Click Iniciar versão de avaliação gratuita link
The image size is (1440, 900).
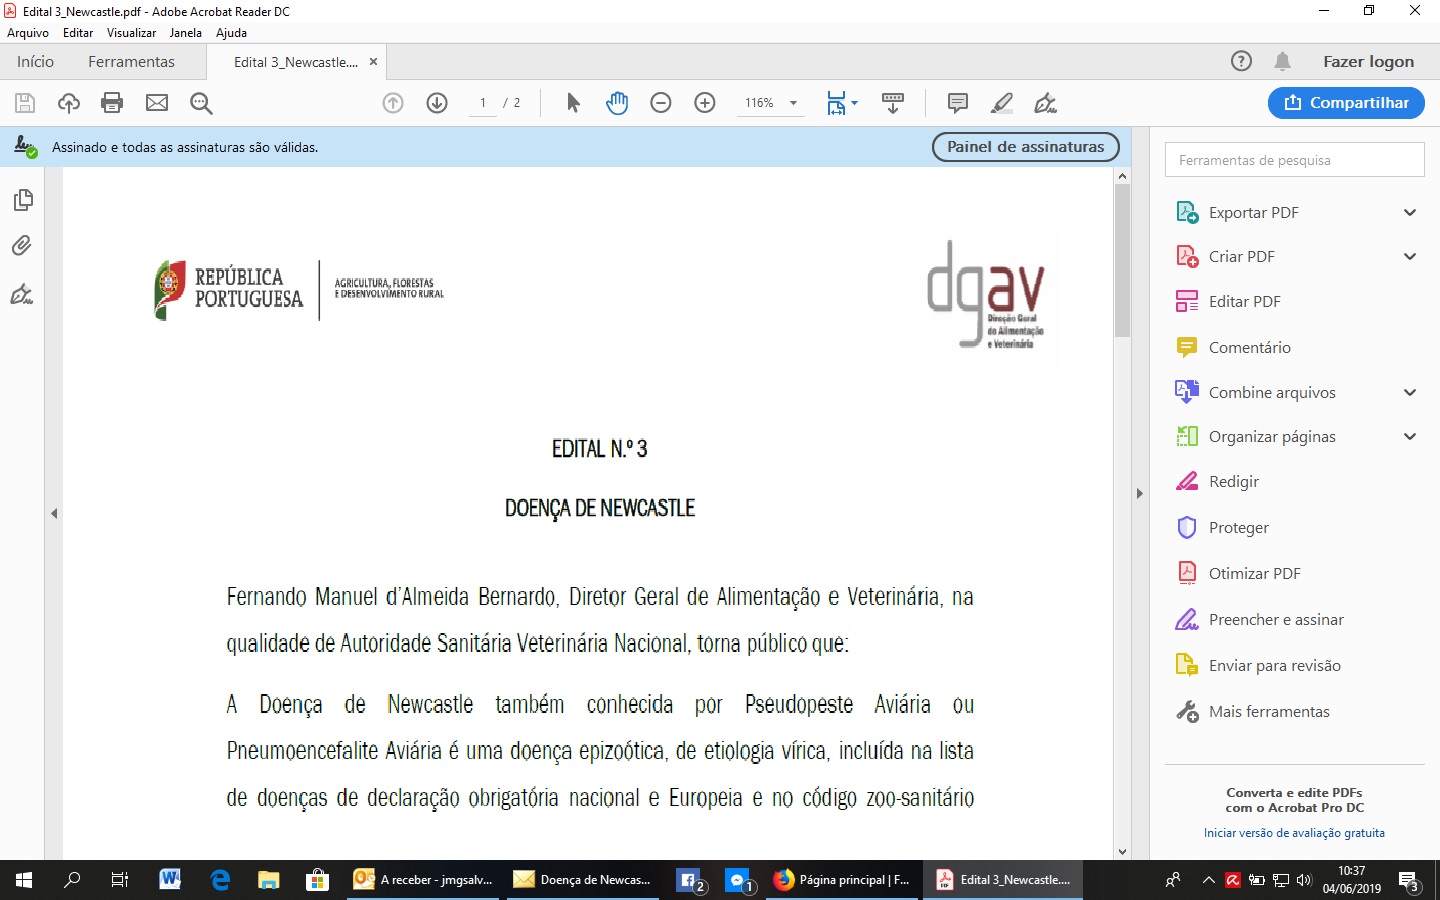(x=1294, y=833)
